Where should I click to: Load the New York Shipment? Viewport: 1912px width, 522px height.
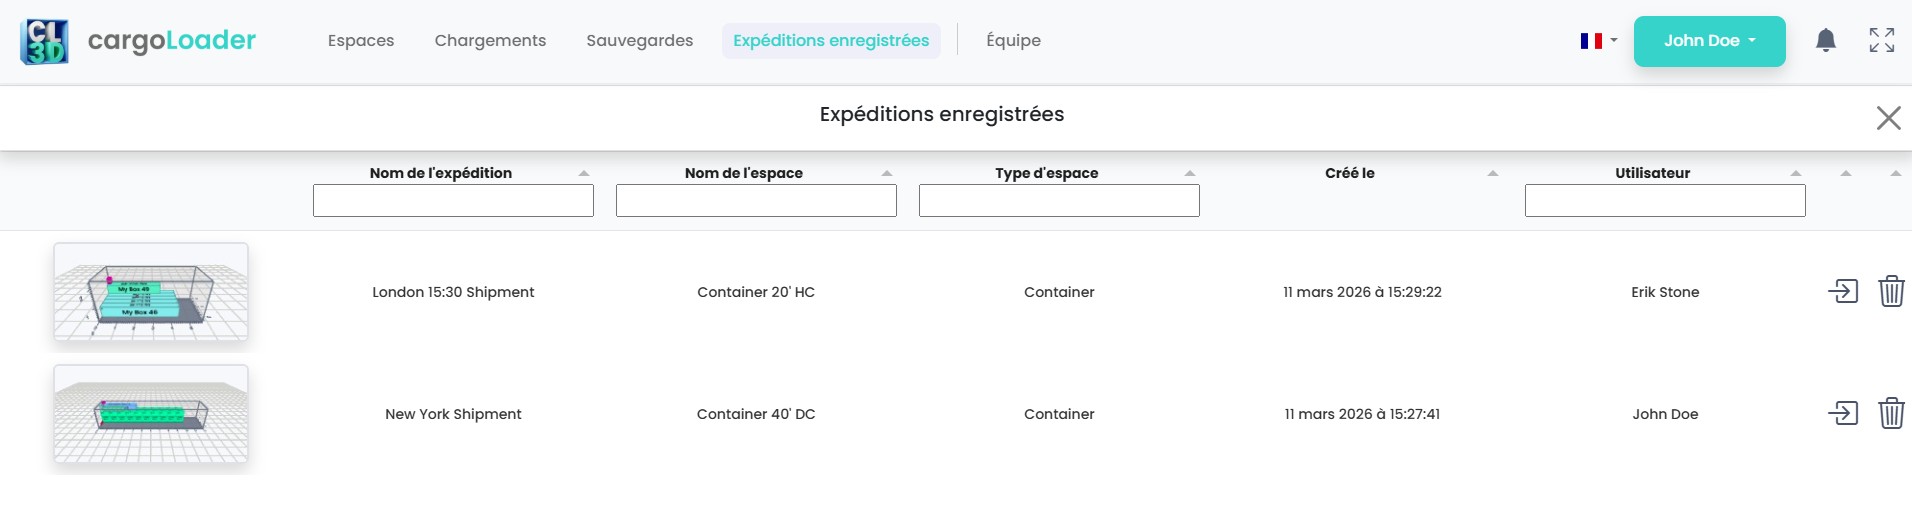point(1842,413)
